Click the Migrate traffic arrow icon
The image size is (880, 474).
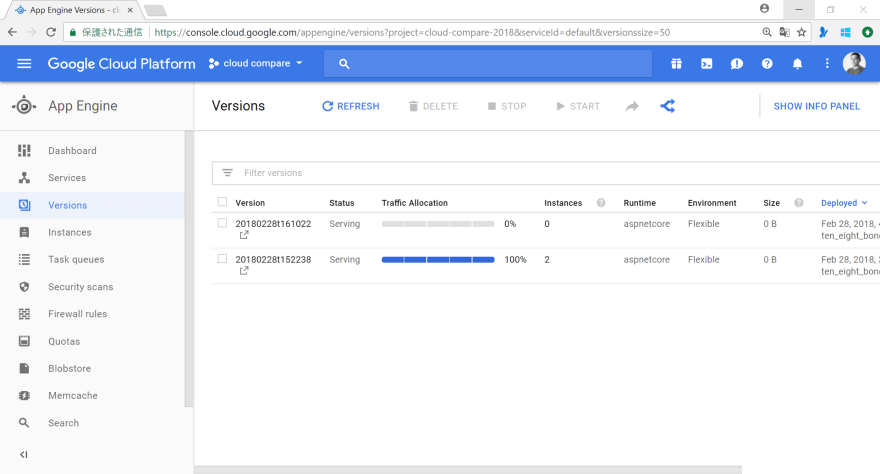(x=632, y=106)
